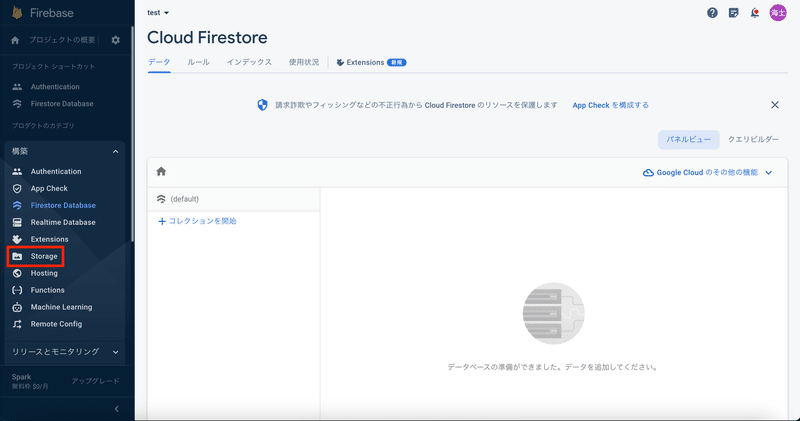Screen dimensions: 800x421
Task: Open the release notes icon in header
Action: 734,13
